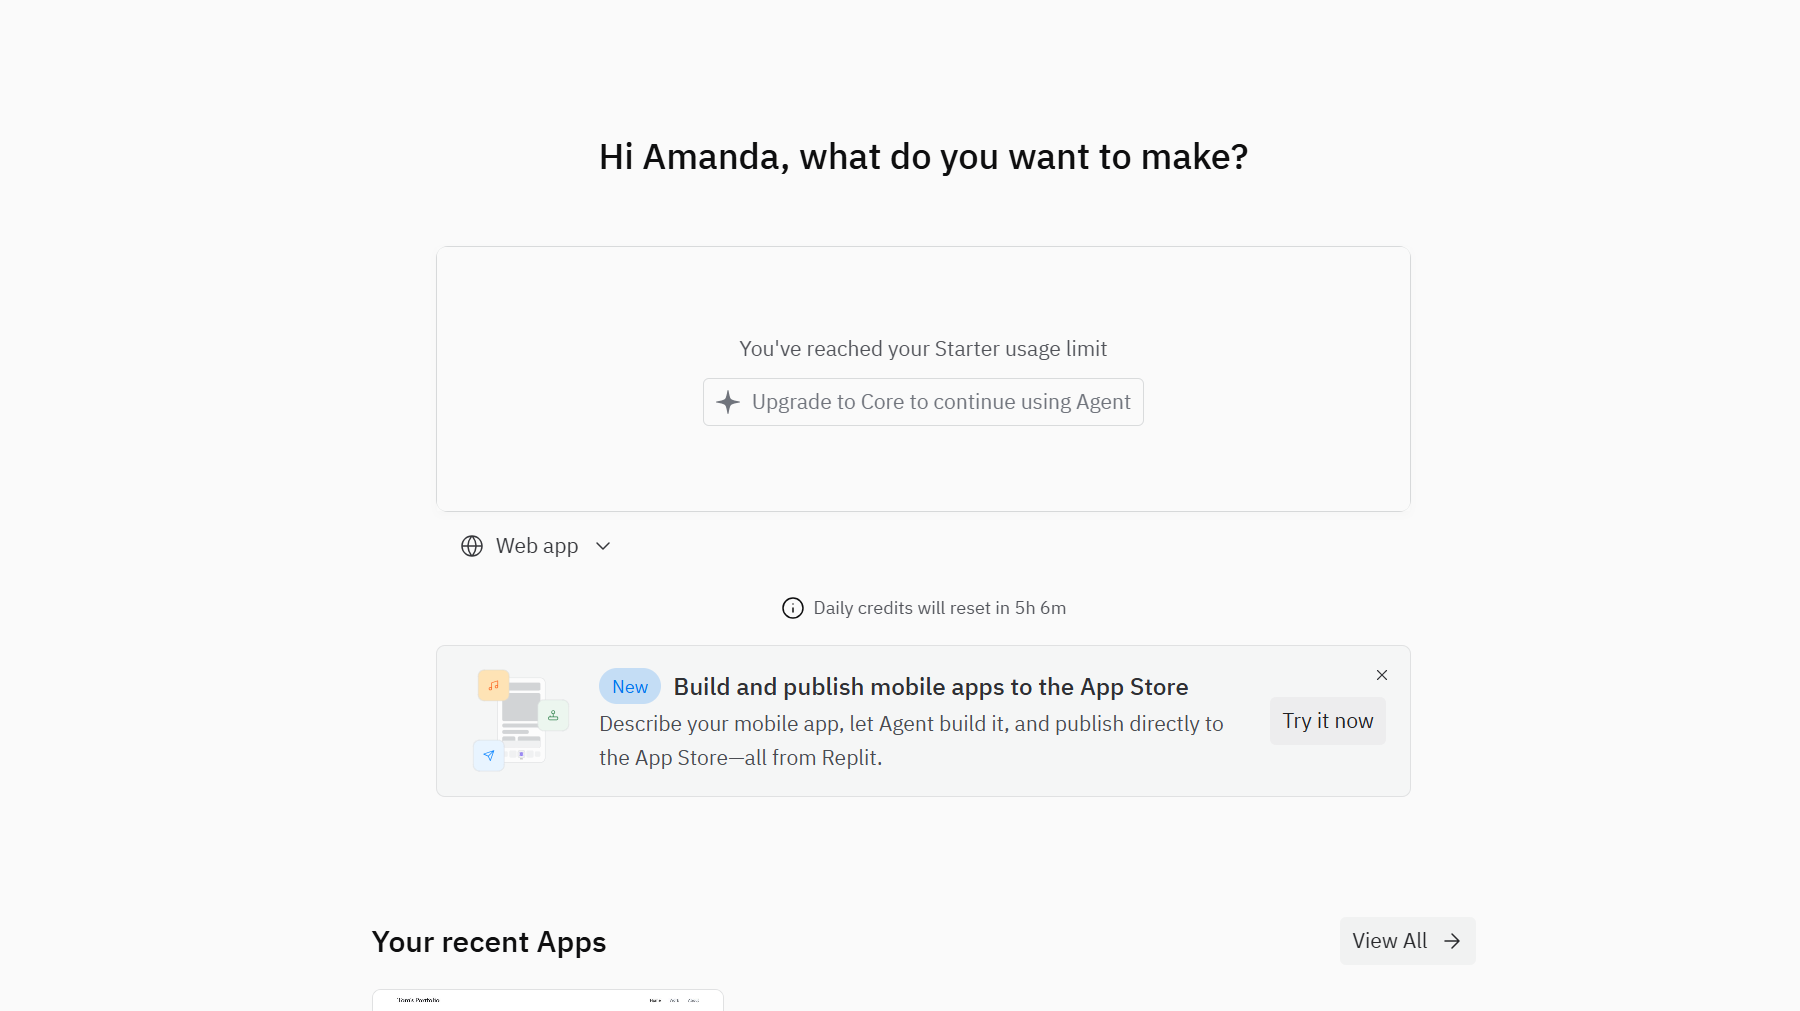This screenshot has height=1011, width=1800.
Task: Click the arrow icon on View All
Action: 1452,941
